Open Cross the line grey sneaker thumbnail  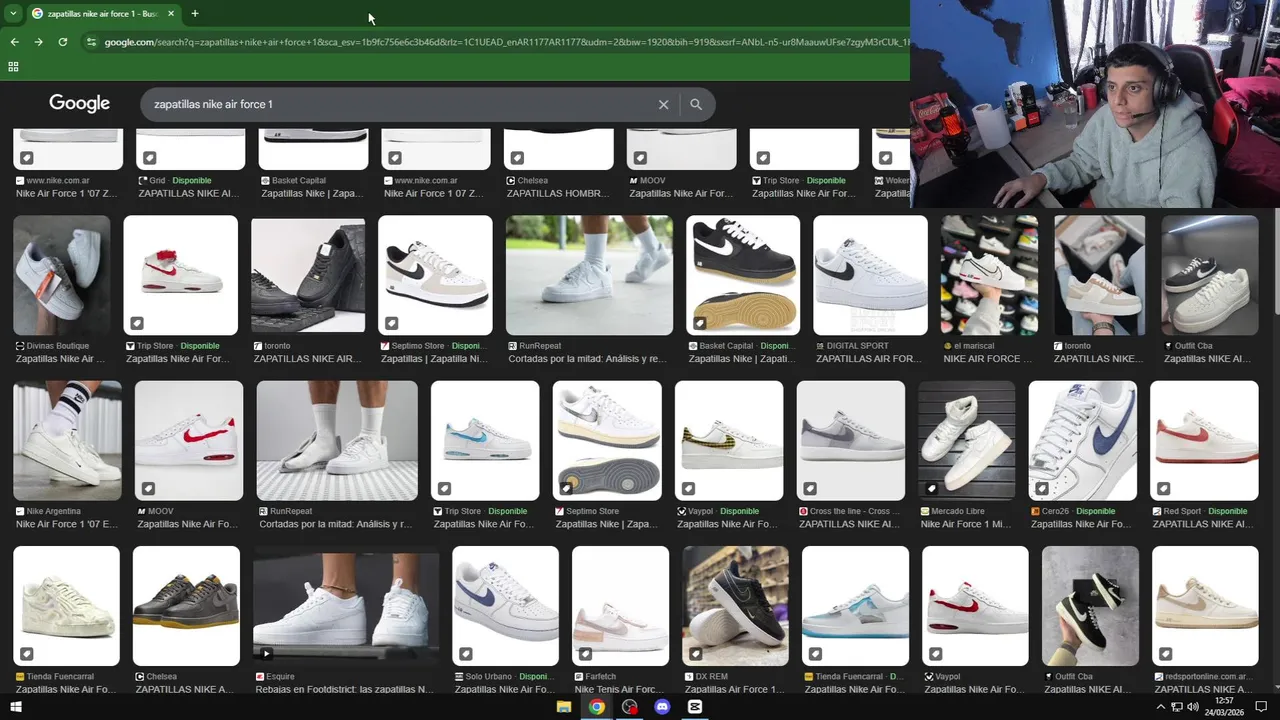[851, 440]
